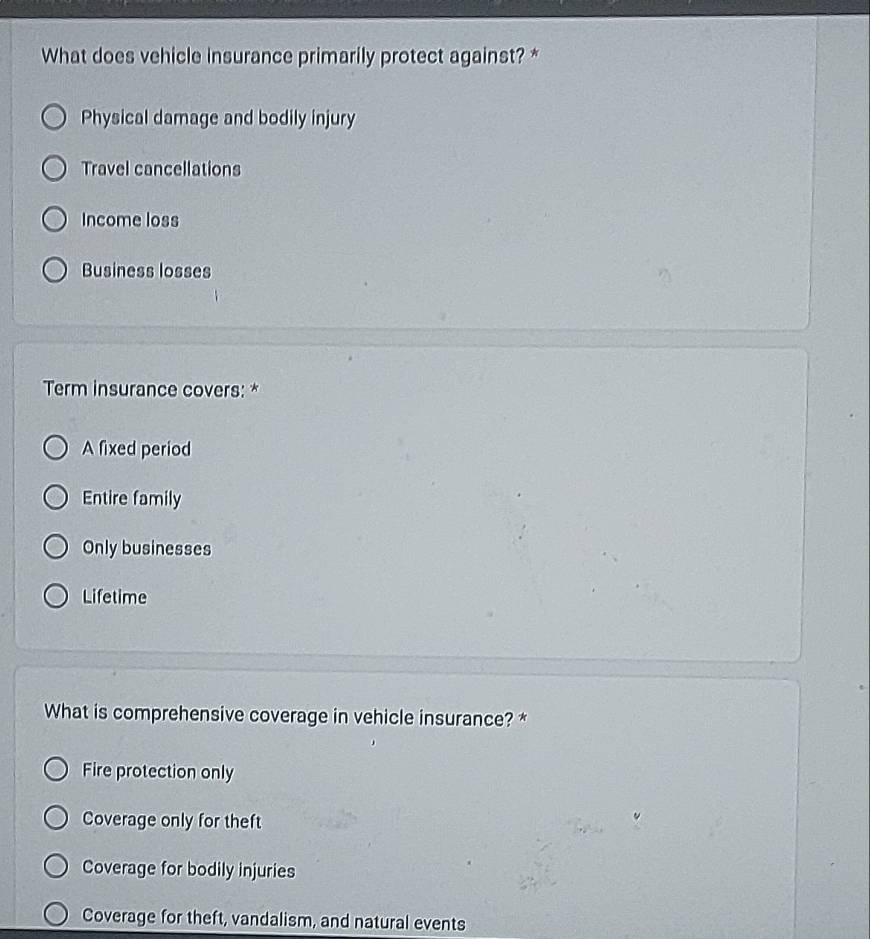Click the 'Lifetime' answer label

114,597
